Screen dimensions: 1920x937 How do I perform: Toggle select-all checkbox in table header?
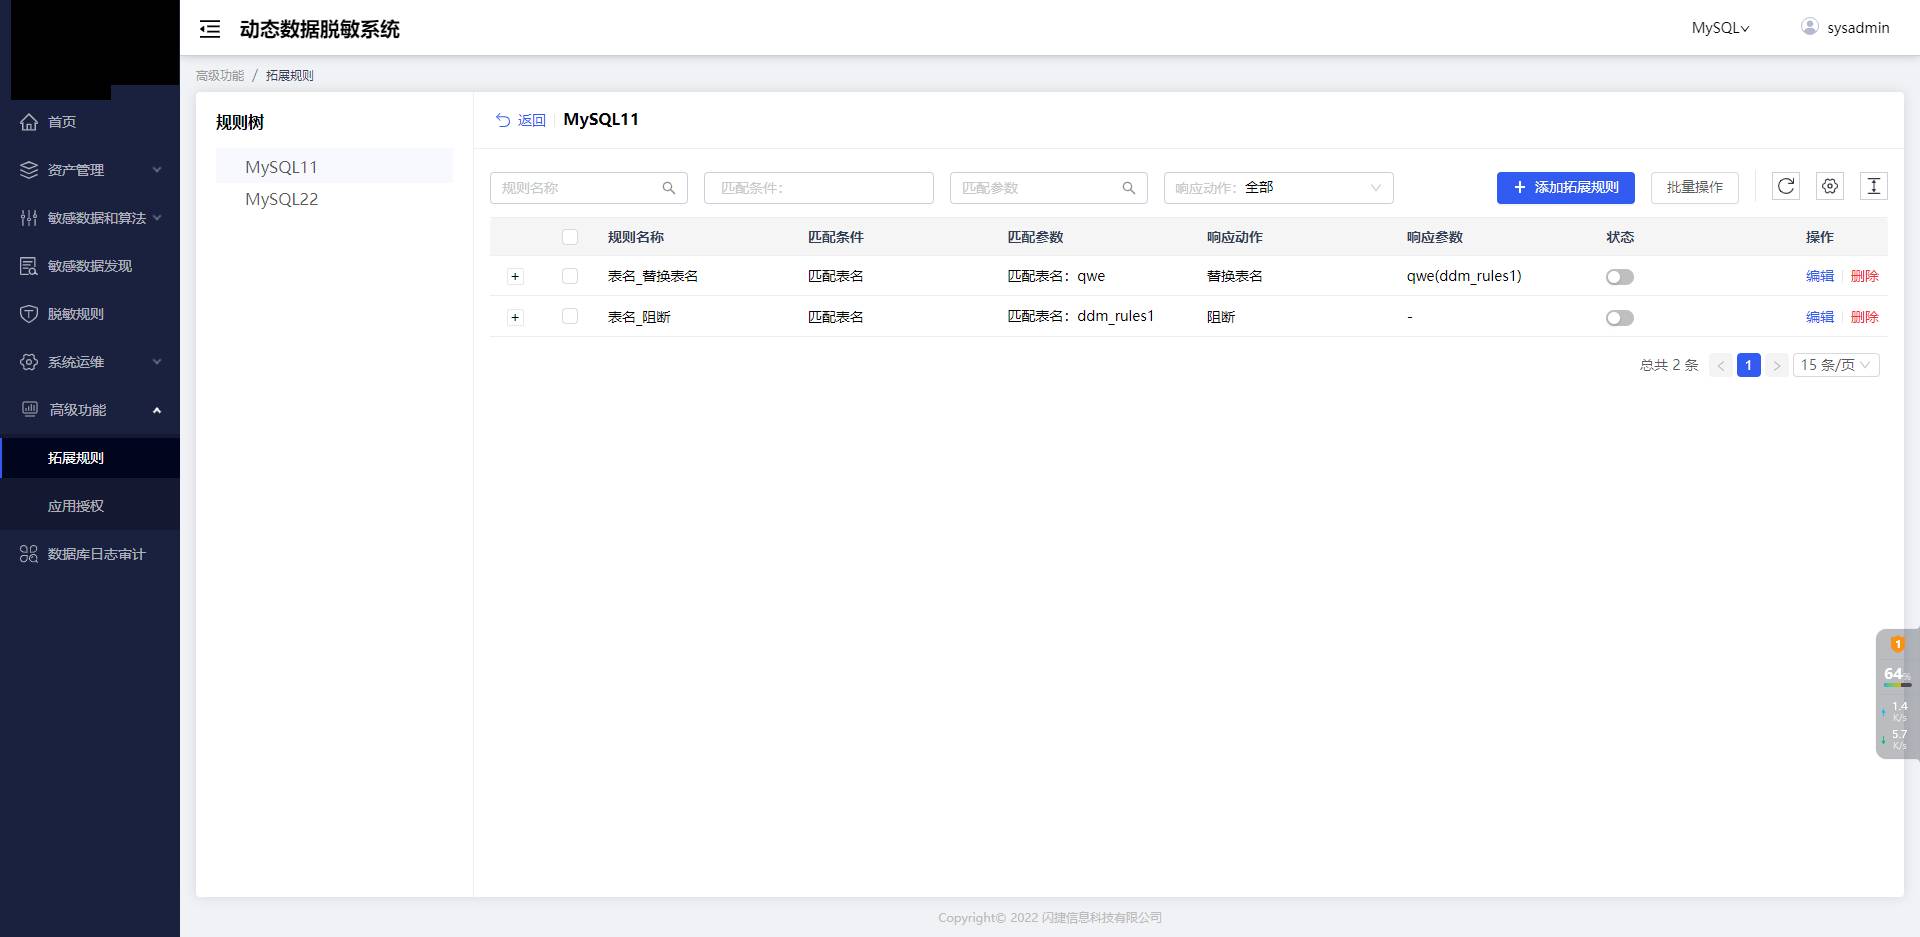[x=570, y=237]
